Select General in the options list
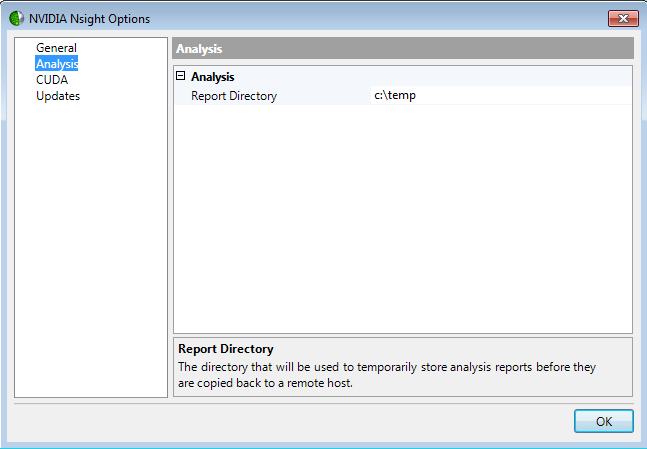Screen dimensions: 647x449 tap(56, 48)
